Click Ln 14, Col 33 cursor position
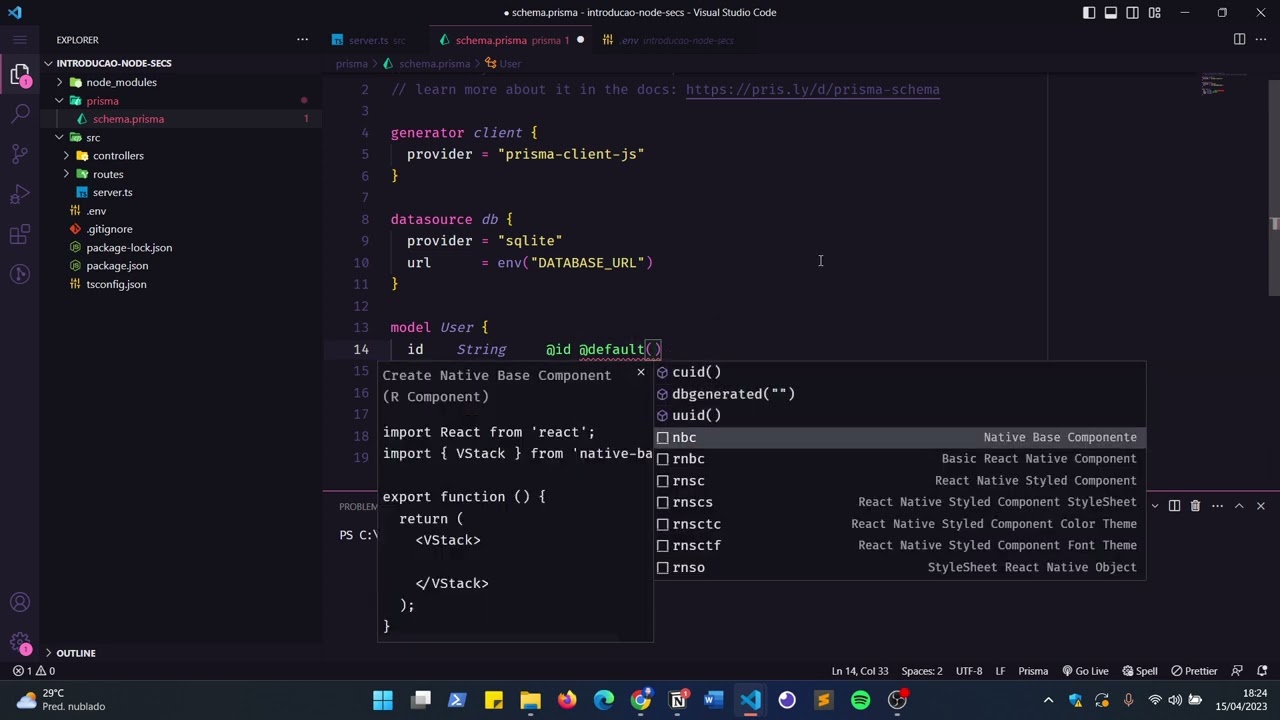Screen dimensions: 1280x720 click(860, 671)
